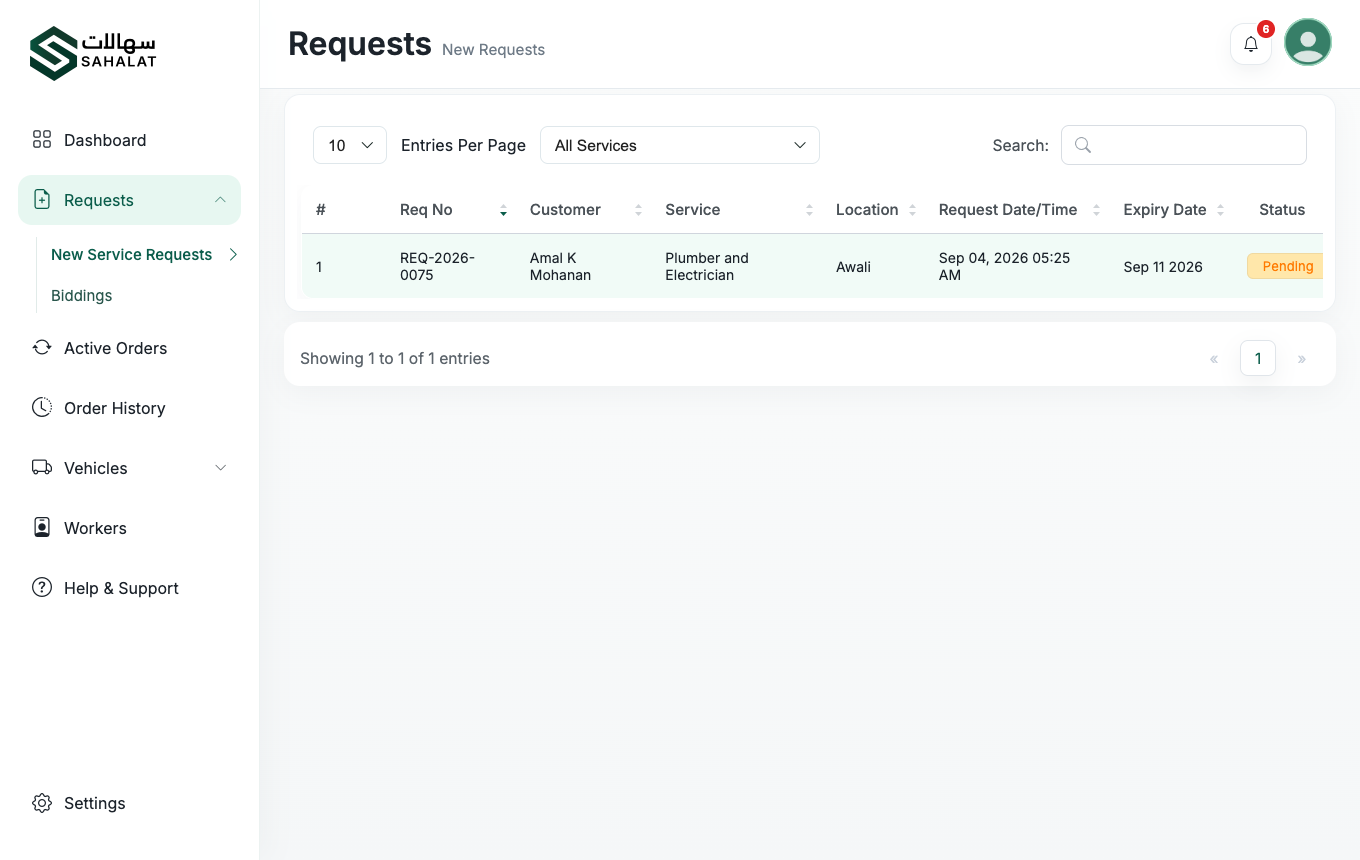1360x860 pixels.
Task: Sort by Service column arrows
Action: click(x=809, y=210)
